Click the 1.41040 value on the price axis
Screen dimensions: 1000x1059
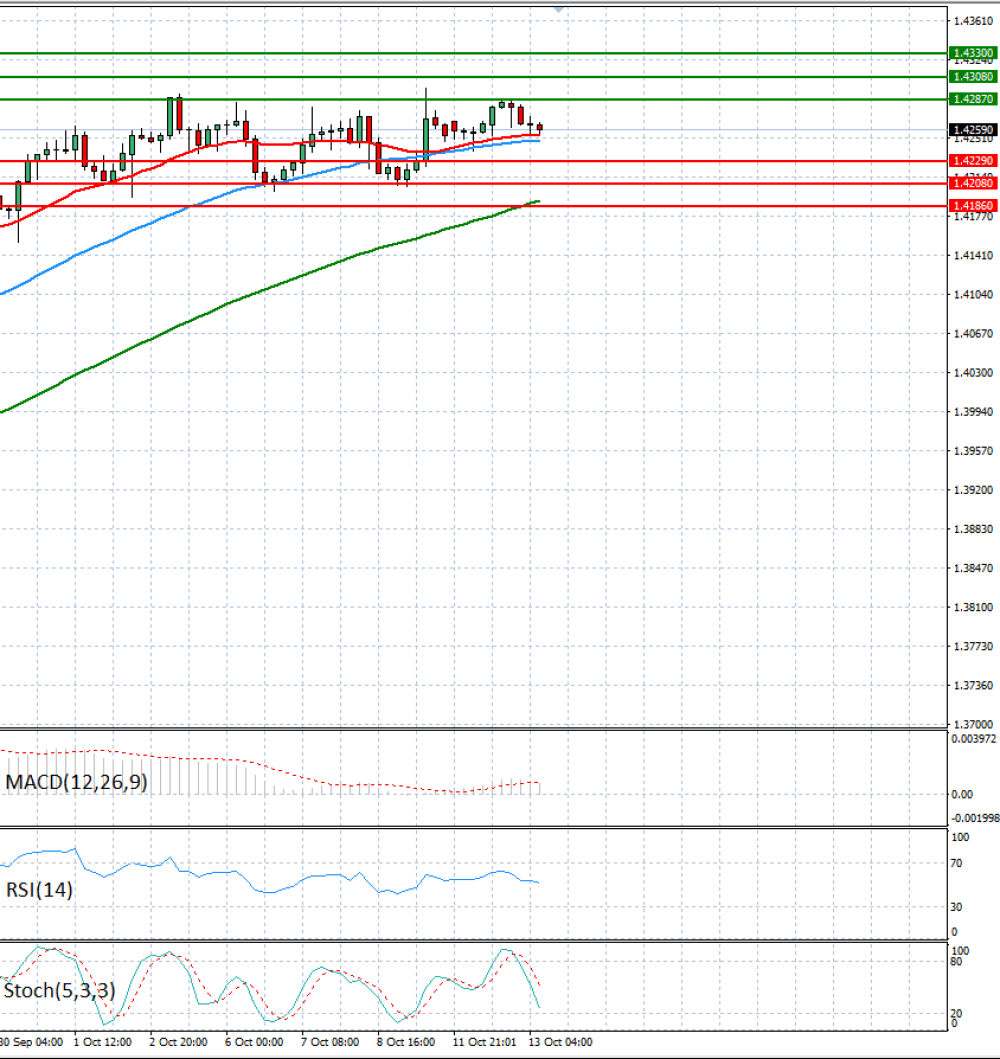(x=973, y=294)
